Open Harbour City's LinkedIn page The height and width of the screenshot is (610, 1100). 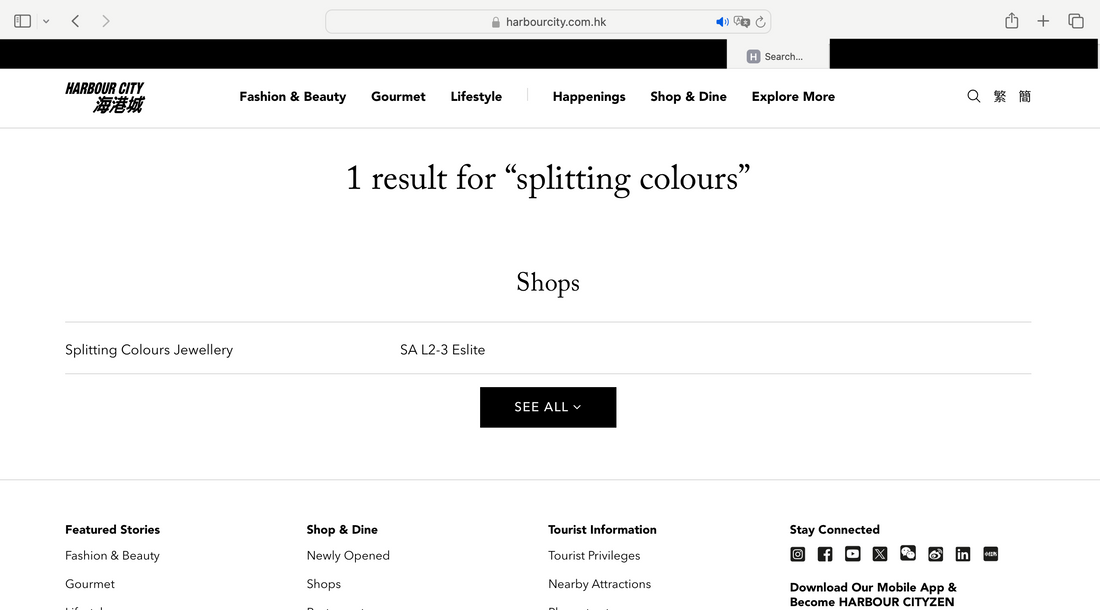pos(963,554)
